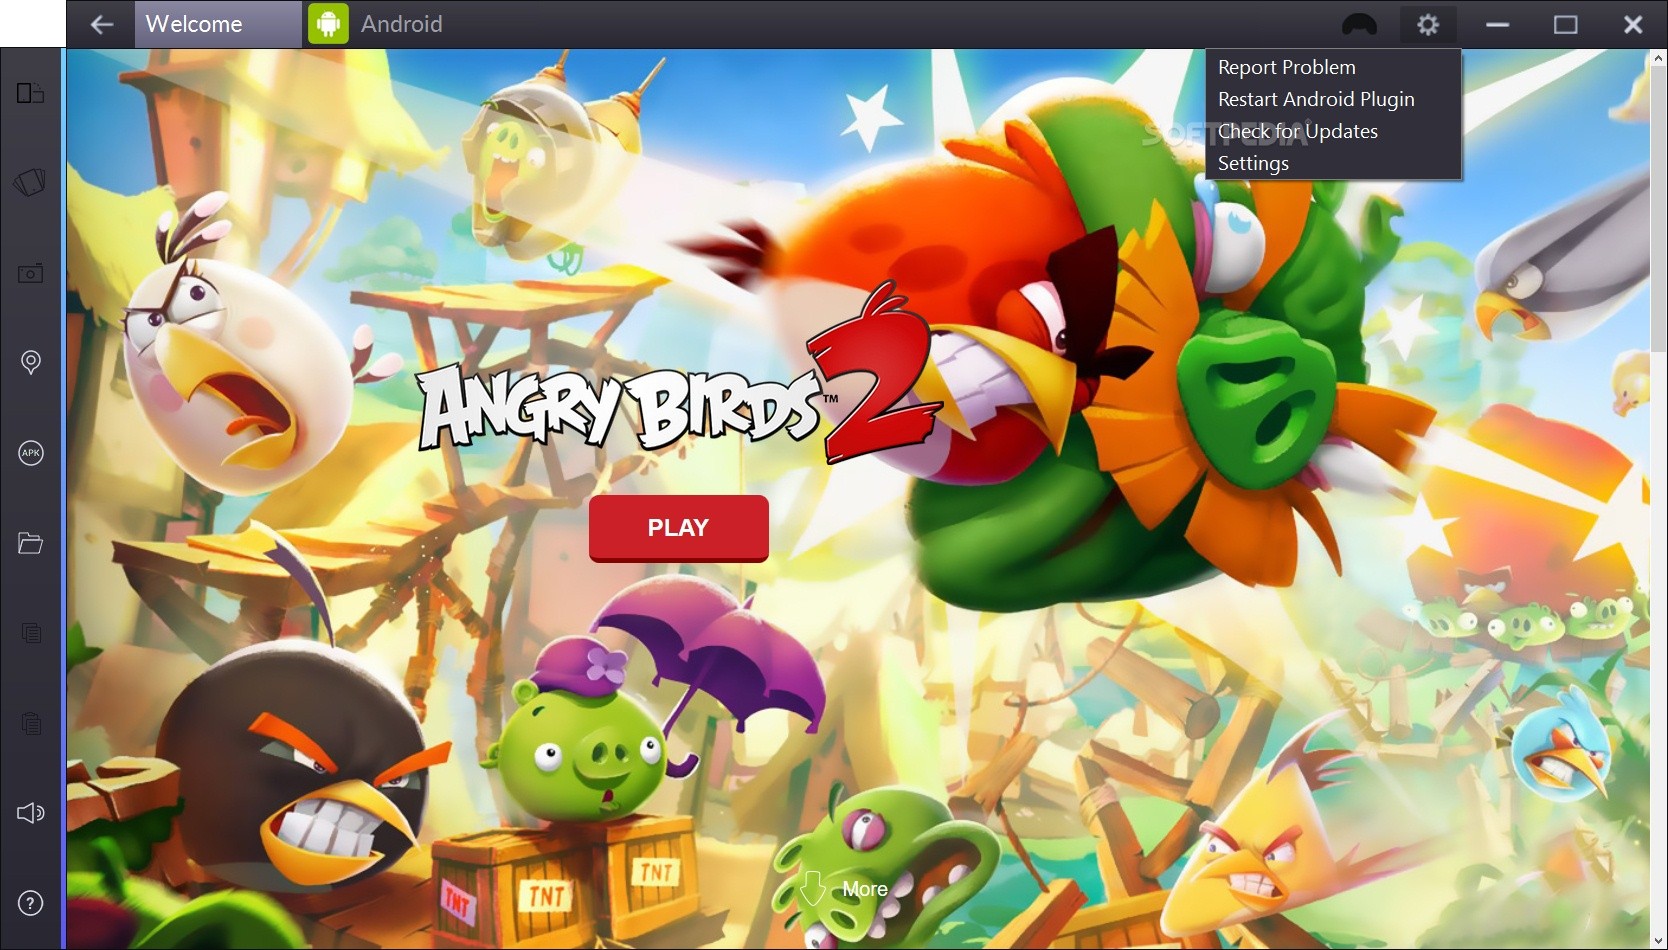Click the red PLAY button
This screenshot has height=950, width=1668.
(678, 528)
